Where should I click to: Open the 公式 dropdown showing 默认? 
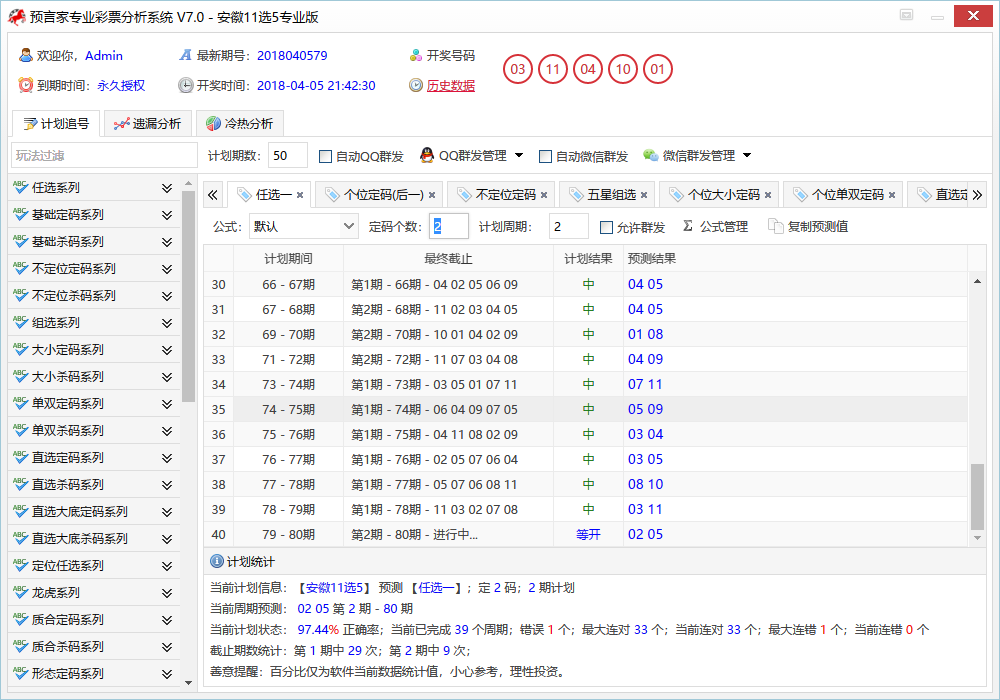[x=304, y=226]
